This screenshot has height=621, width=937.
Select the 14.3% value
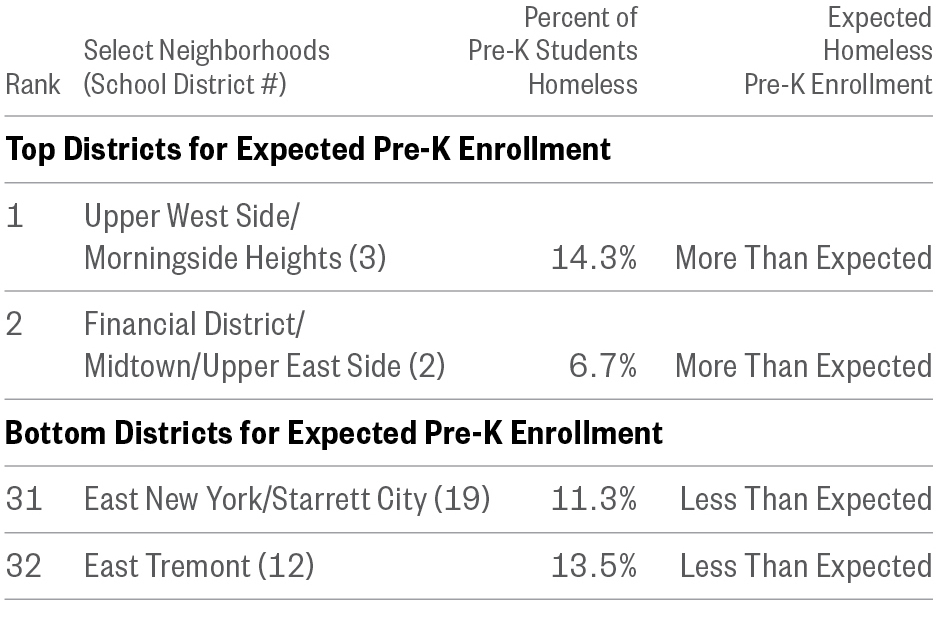[x=594, y=259]
